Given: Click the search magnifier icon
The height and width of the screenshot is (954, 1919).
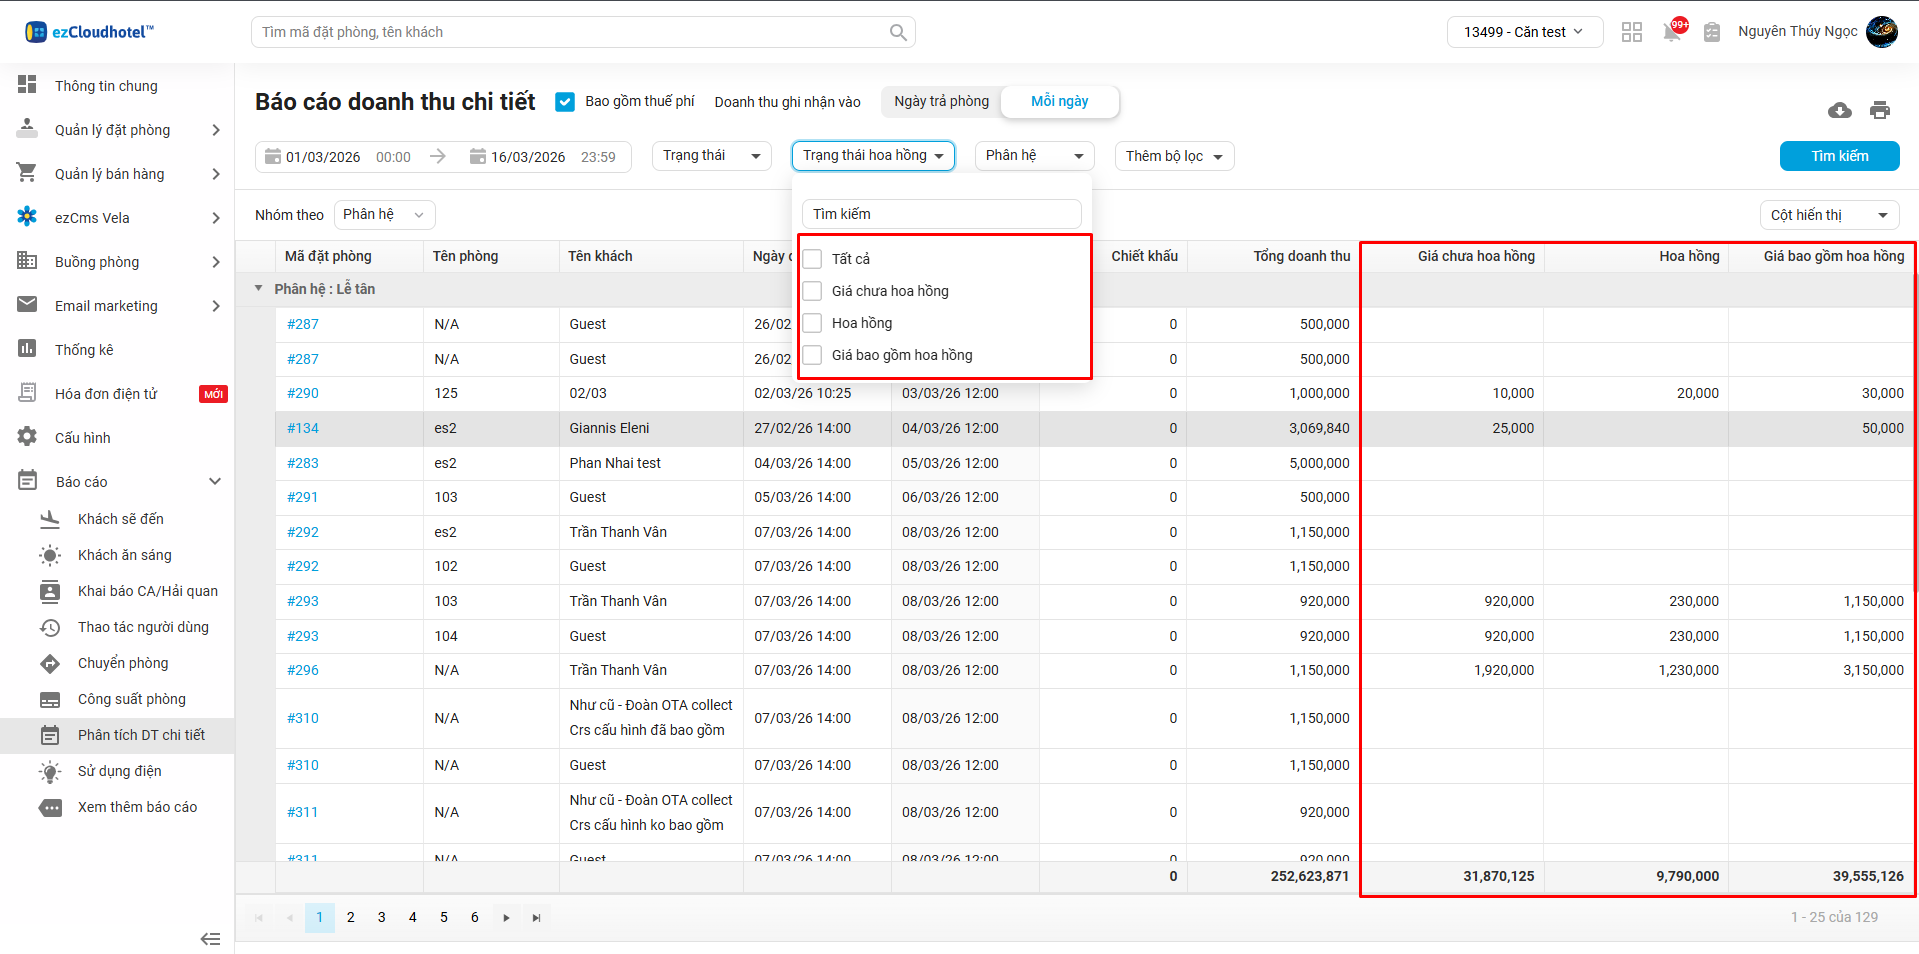Looking at the screenshot, I should (898, 32).
